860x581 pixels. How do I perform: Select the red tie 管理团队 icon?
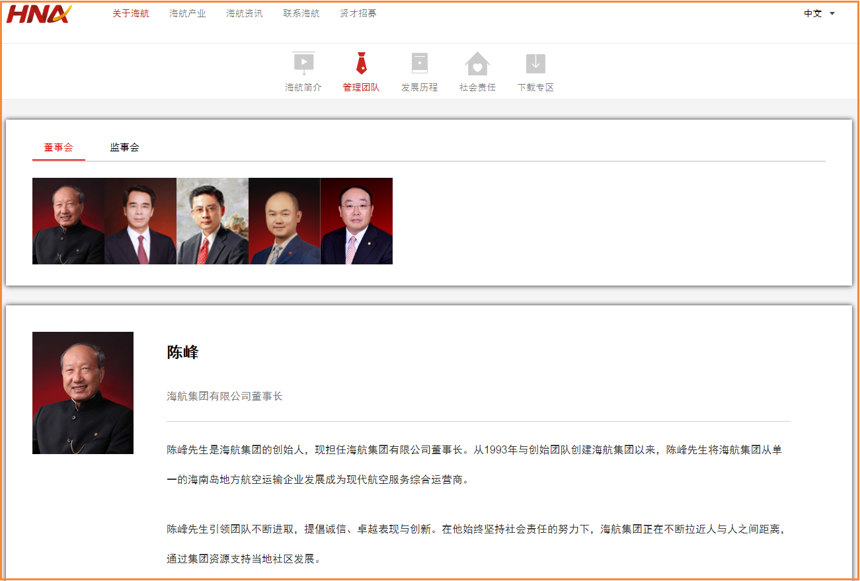click(x=361, y=63)
